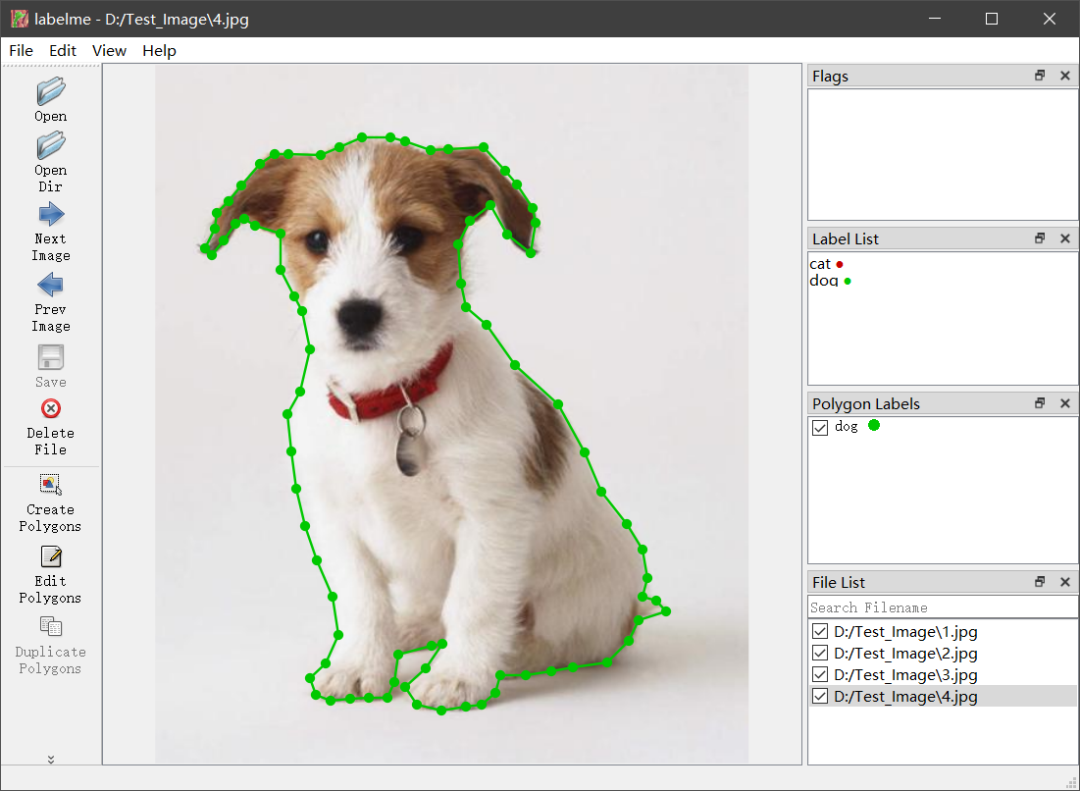Click the Search Filename input field

point(942,608)
